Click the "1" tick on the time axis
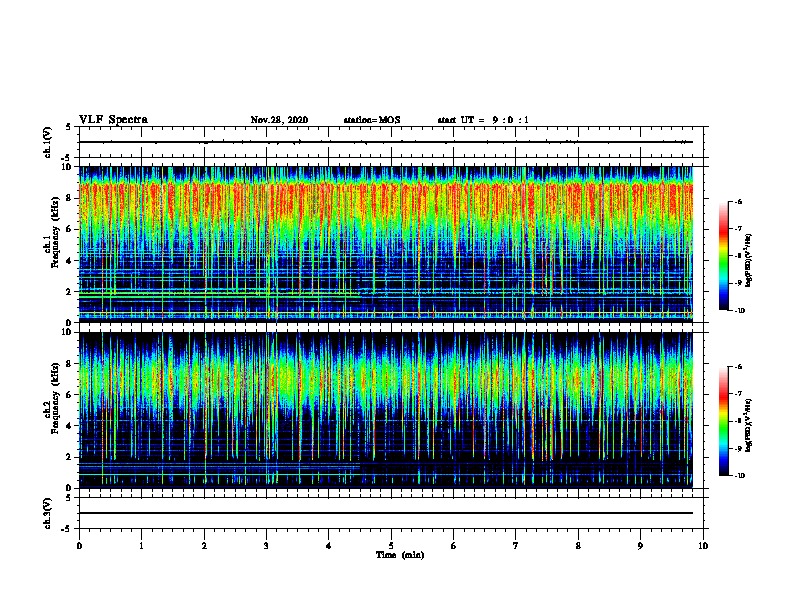Screen dimensions: 792x612 (x=141, y=546)
